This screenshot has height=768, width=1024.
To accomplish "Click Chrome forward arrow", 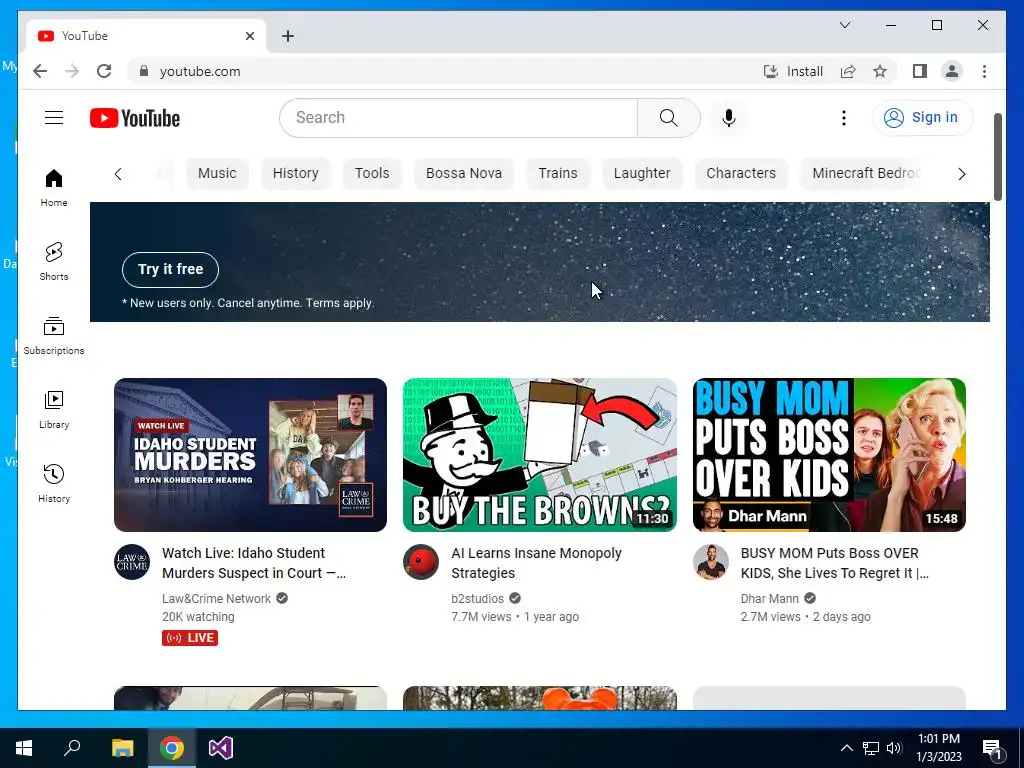I will pyautogui.click(x=72, y=71).
